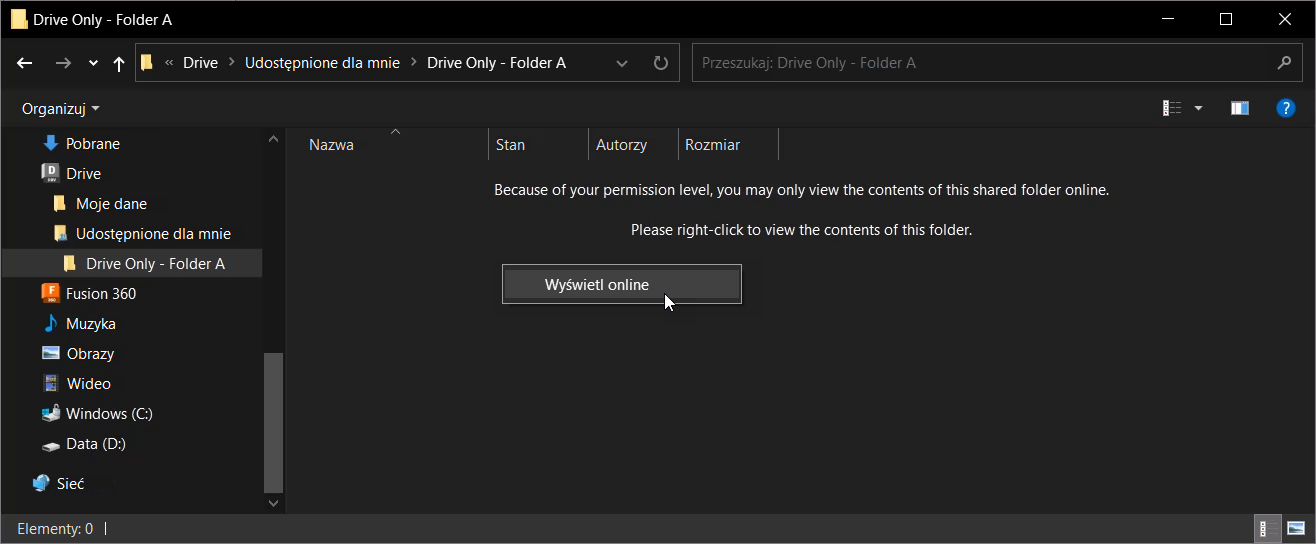This screenshot has width=1316, height=544.
Task: Toggle the preview pane icon
Action: pos(1240,108)
